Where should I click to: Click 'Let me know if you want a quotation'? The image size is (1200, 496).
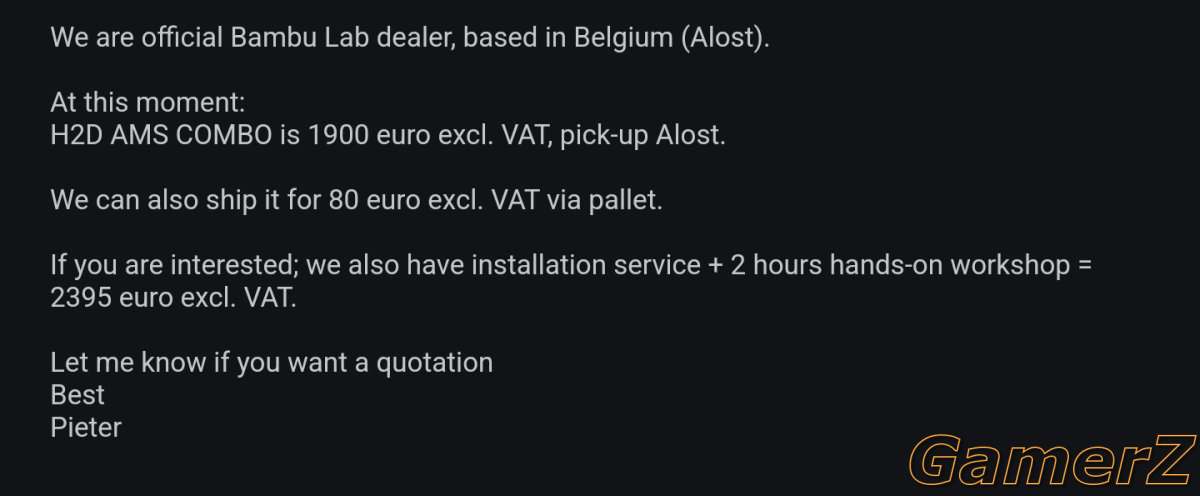[x=272, y=362]
